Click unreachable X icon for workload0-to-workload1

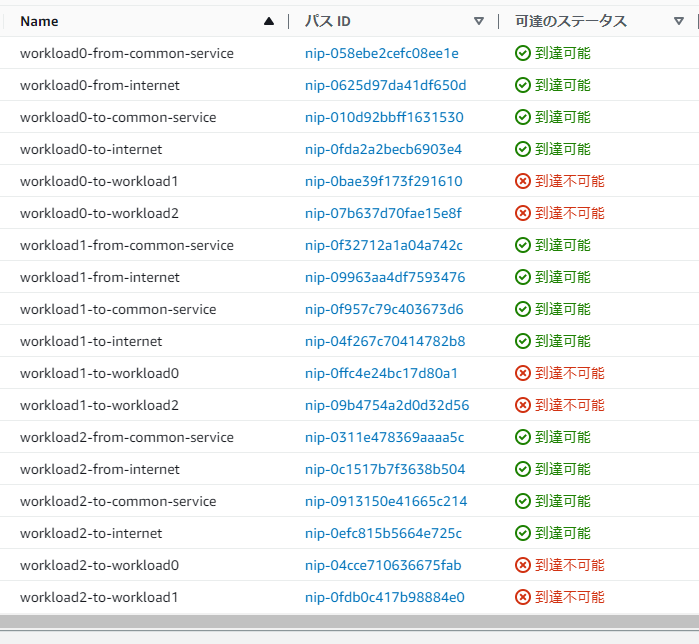pyautogui.click(x=522, y=181)
